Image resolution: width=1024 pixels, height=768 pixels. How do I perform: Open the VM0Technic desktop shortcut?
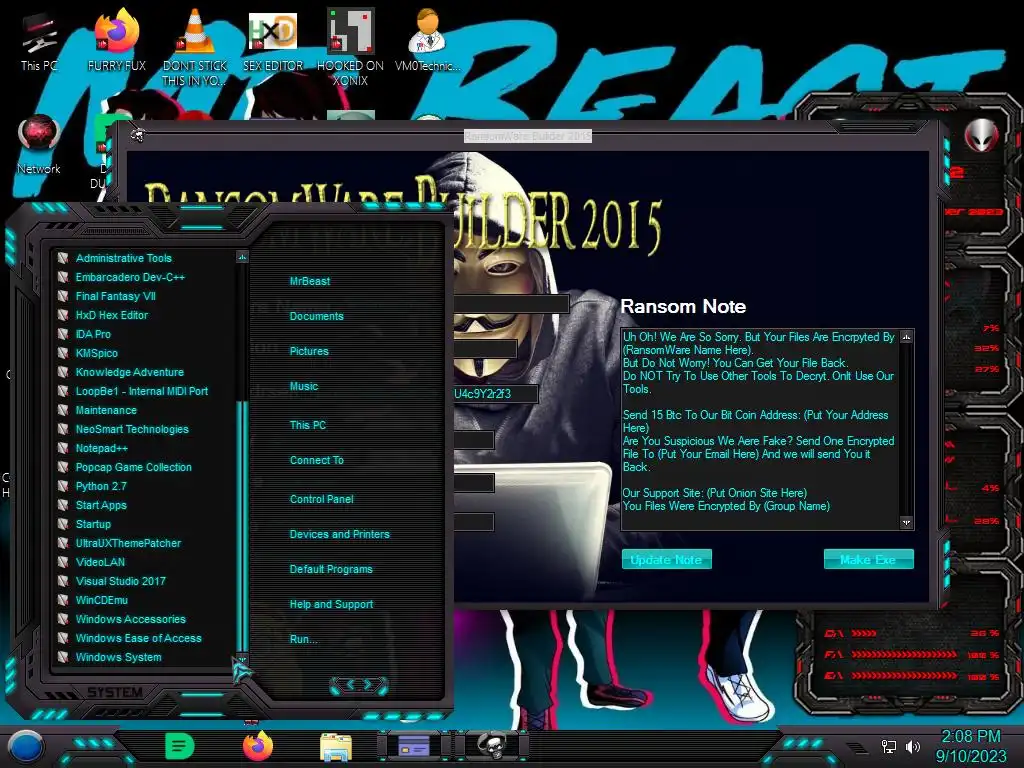(428, 40)
